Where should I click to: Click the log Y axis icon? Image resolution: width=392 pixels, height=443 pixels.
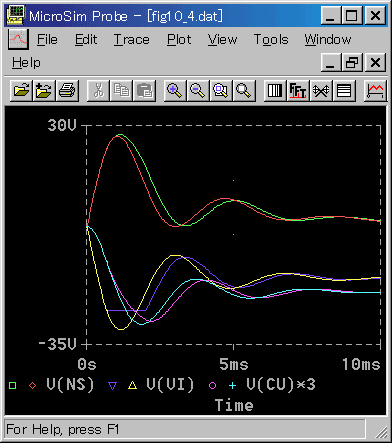(x=344, y=90)
